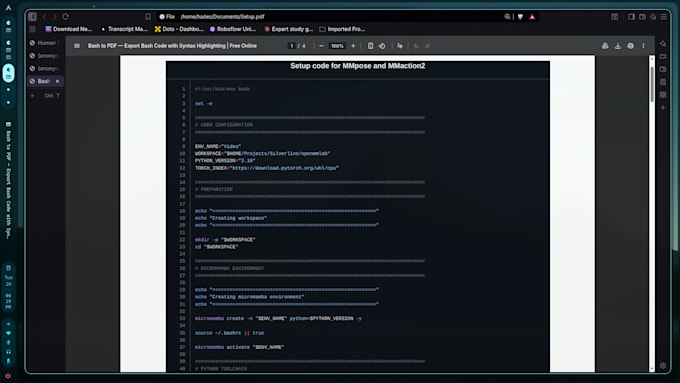
Task: Click the document title Setup code for MMpose
Action: pos(357,66)
